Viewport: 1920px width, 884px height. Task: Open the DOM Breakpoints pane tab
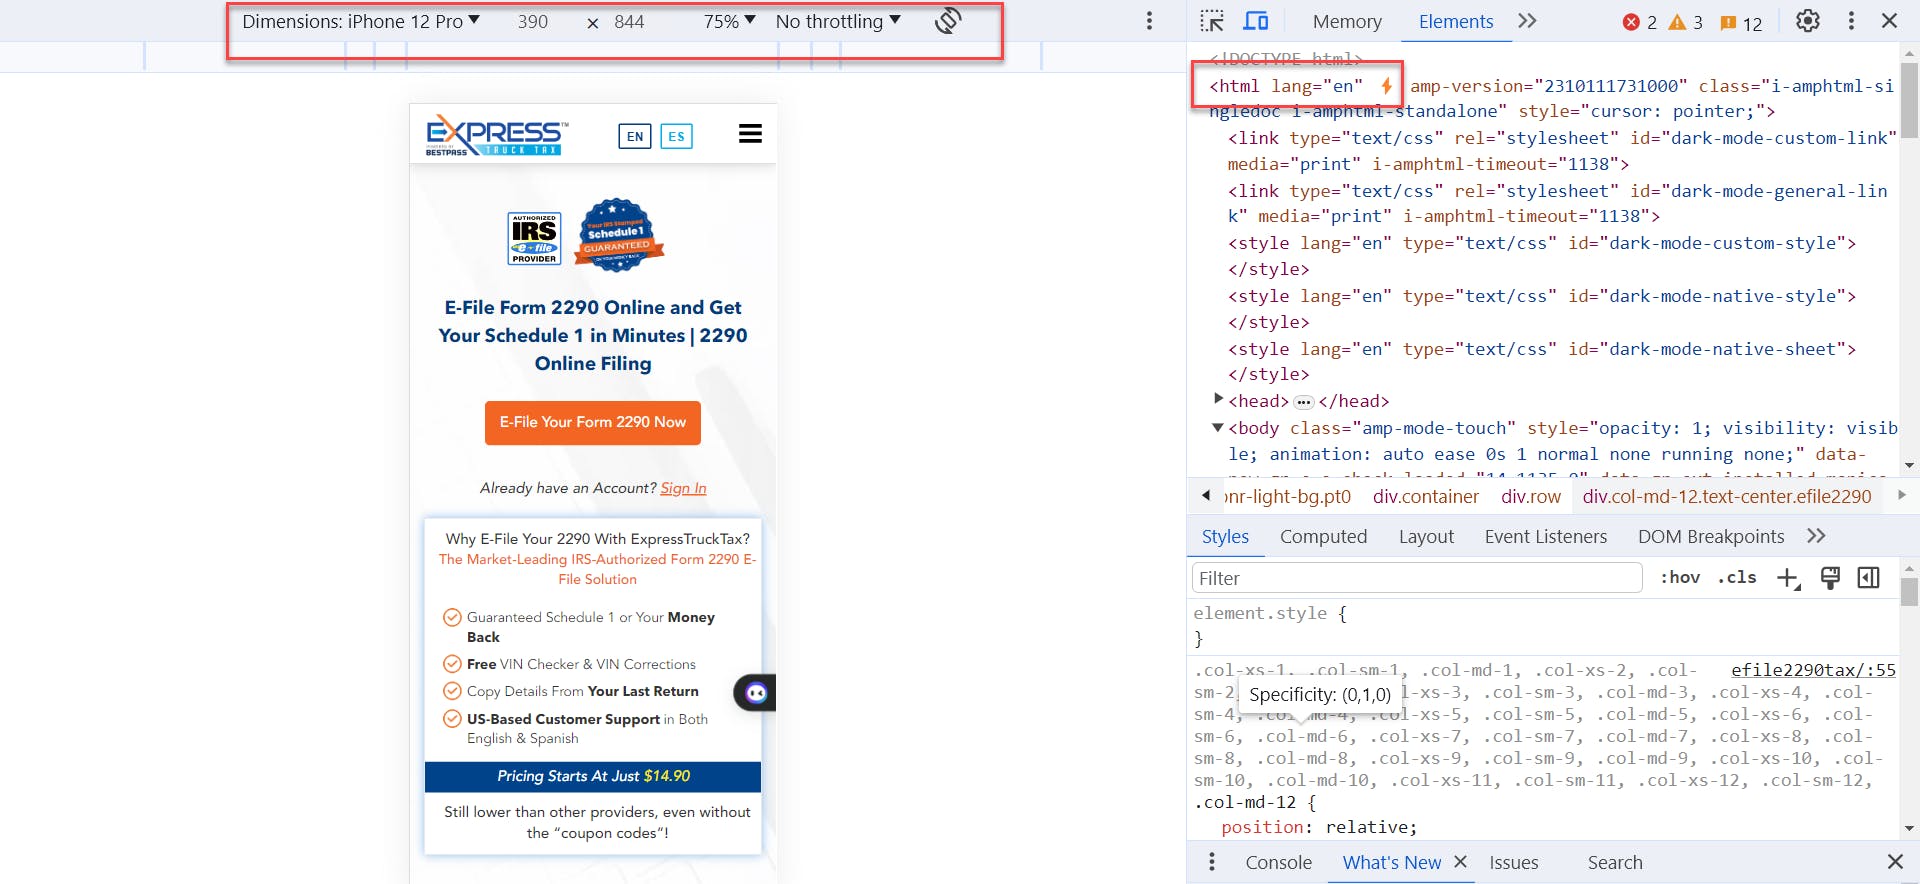pyautogui.click(x=1710, y=537)
